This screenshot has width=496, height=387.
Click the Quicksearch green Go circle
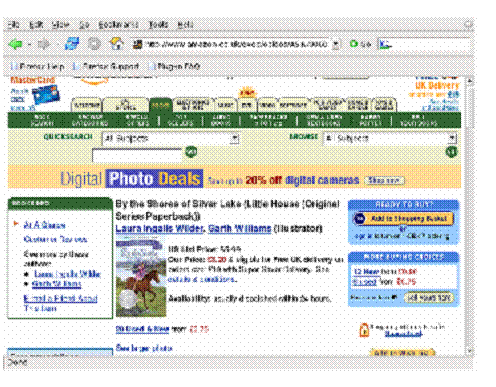(191, 152)
